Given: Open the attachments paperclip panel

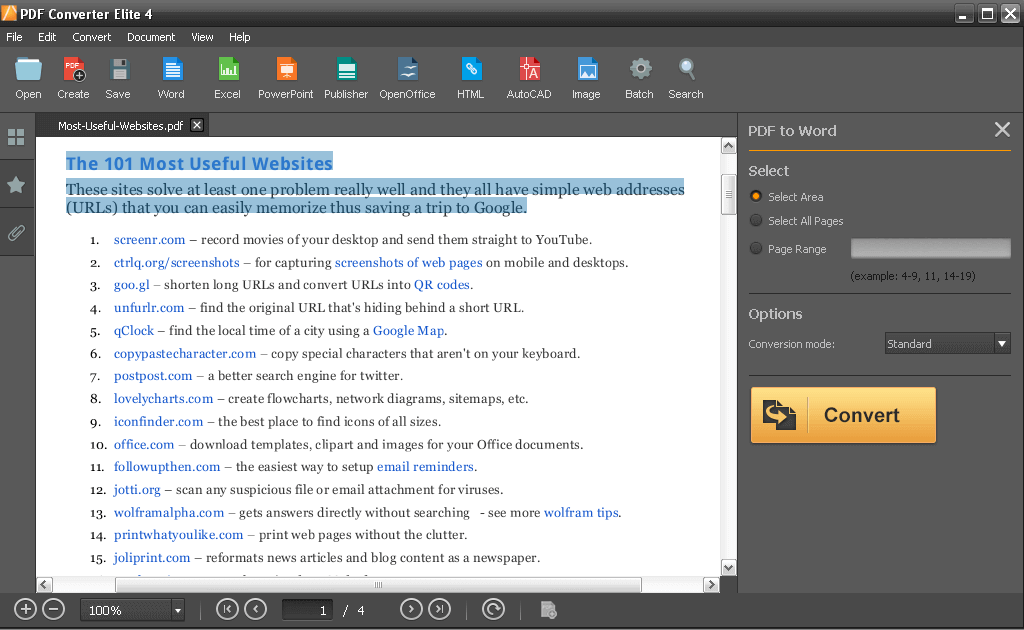Looking at the screenshot, I should point(16,232).
